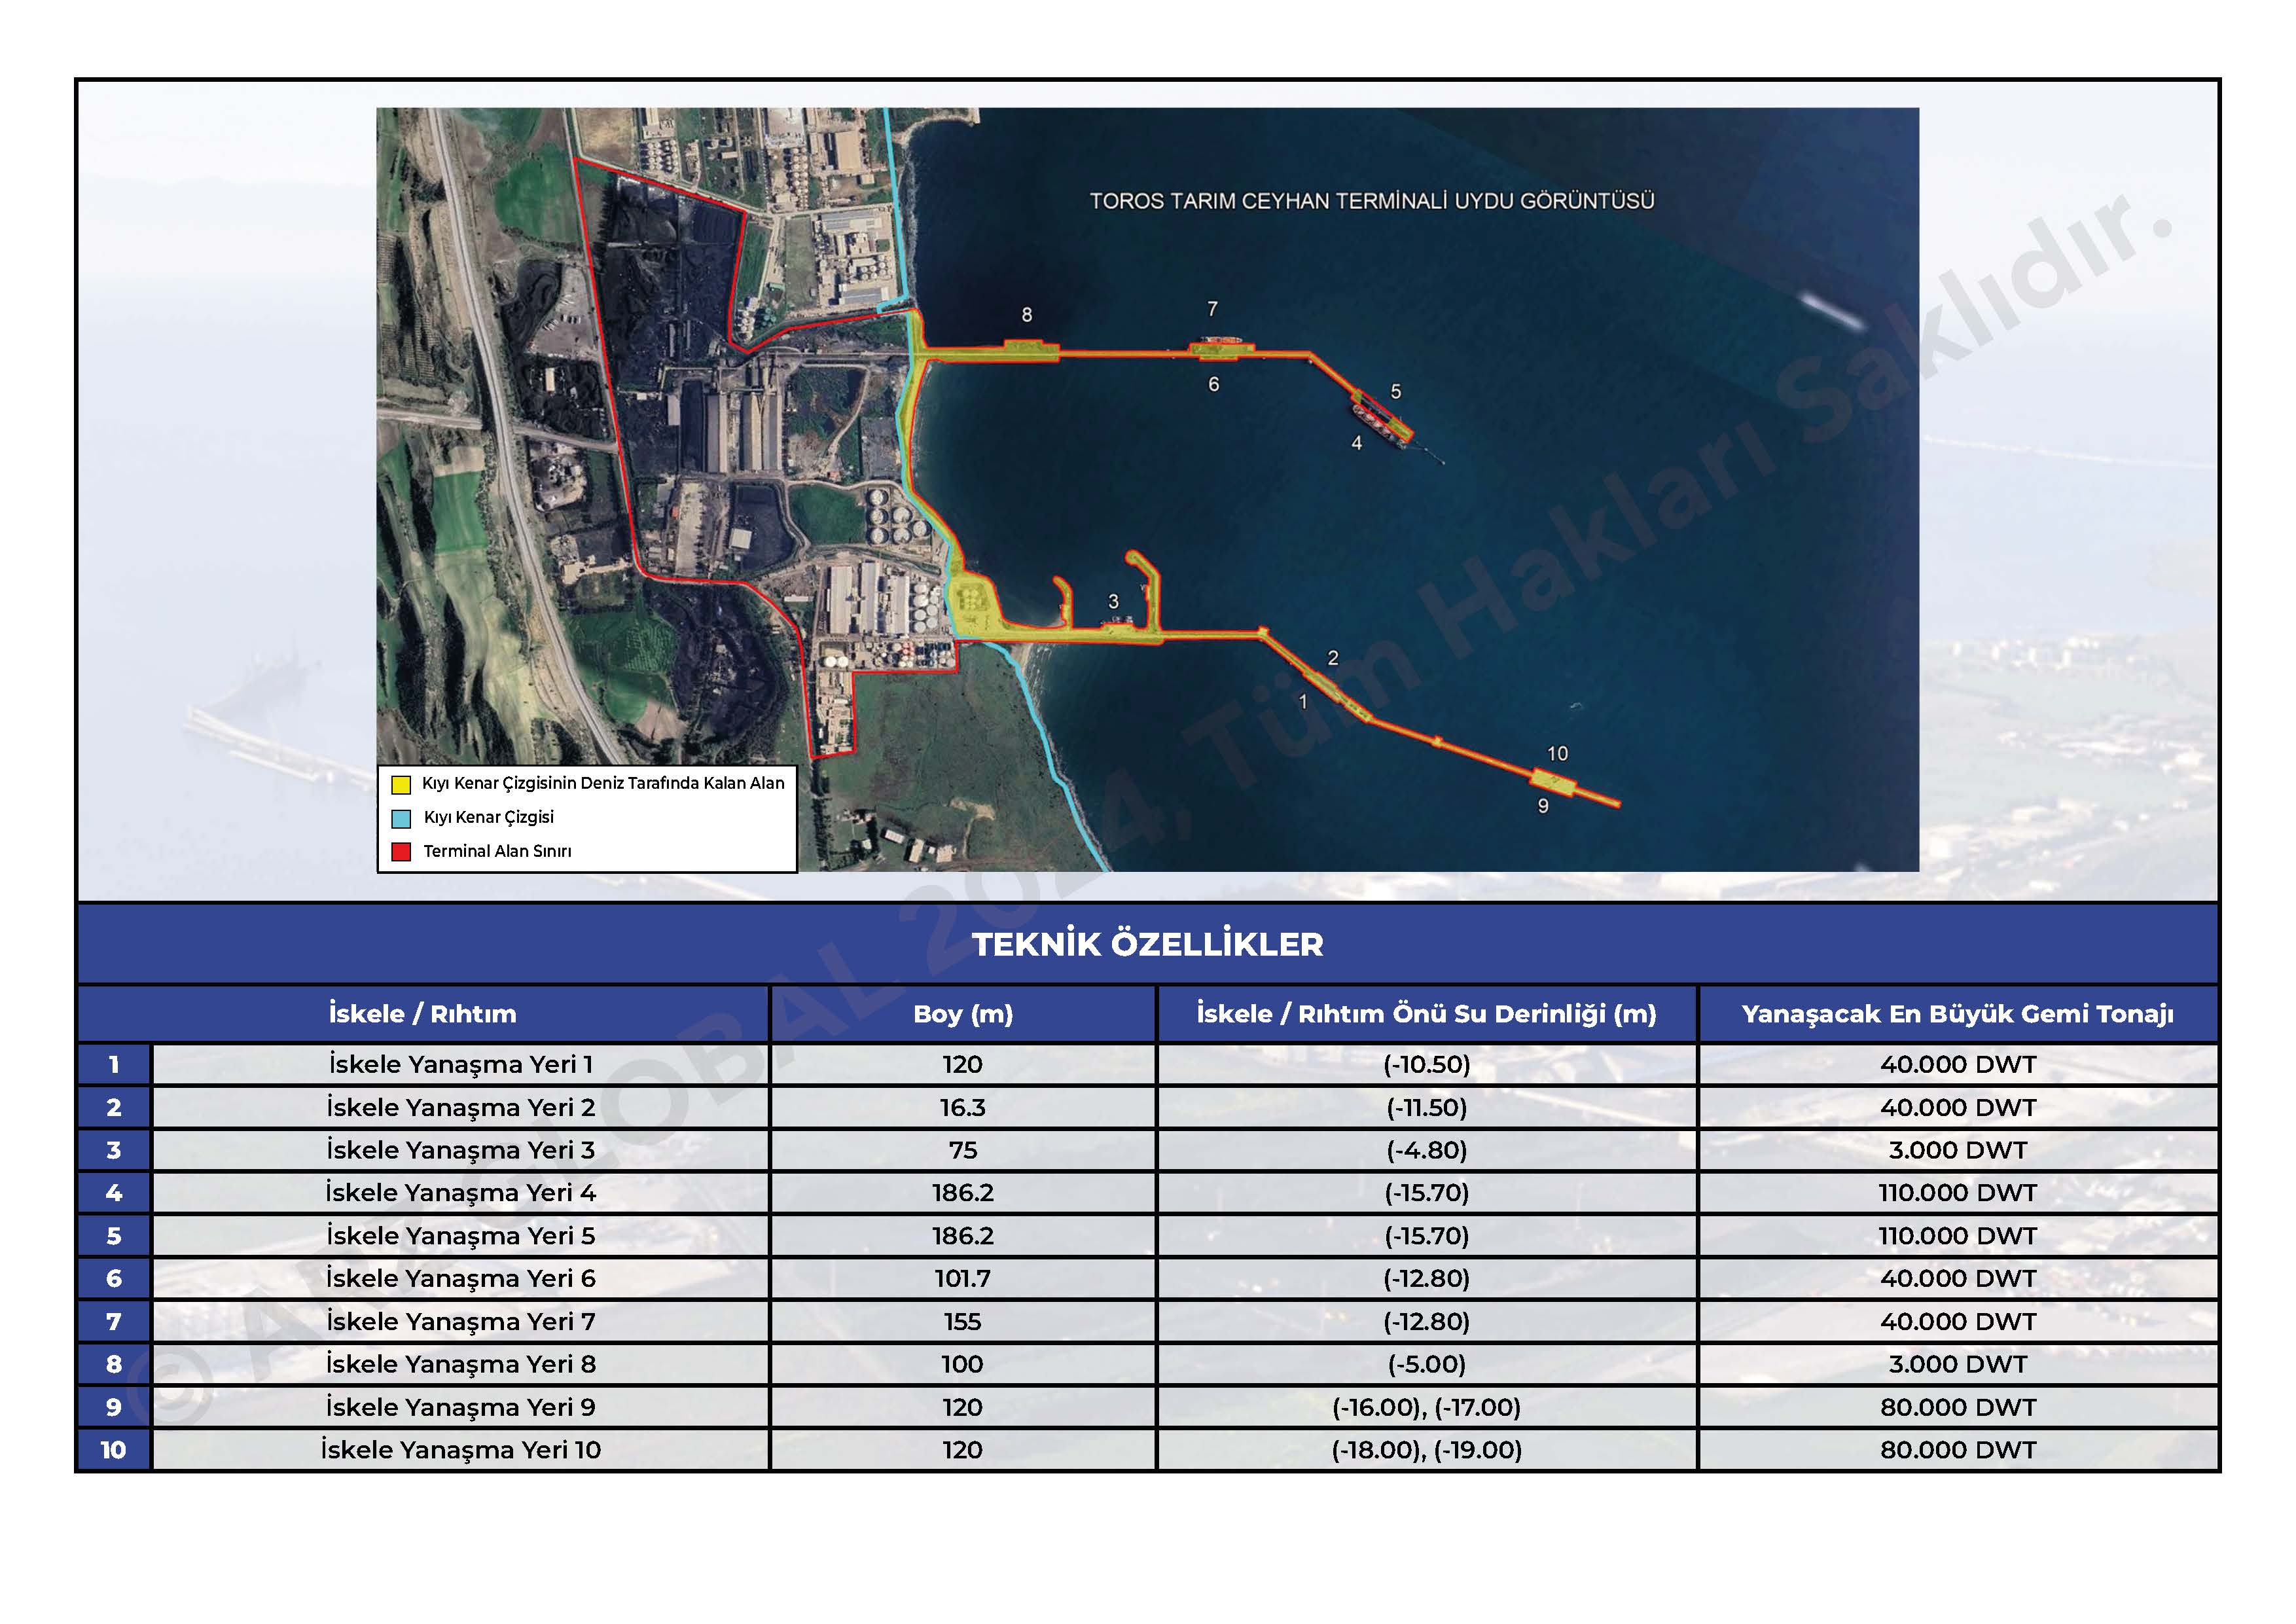The image size is (2296, 1624).
Task: Select 'İskele Yanaşma Yeri 10' cell
Action: pos(461,1450)
